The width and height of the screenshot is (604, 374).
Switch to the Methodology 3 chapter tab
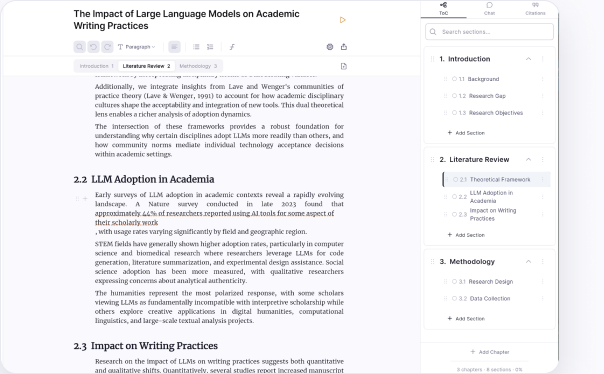tap(198, 66)
